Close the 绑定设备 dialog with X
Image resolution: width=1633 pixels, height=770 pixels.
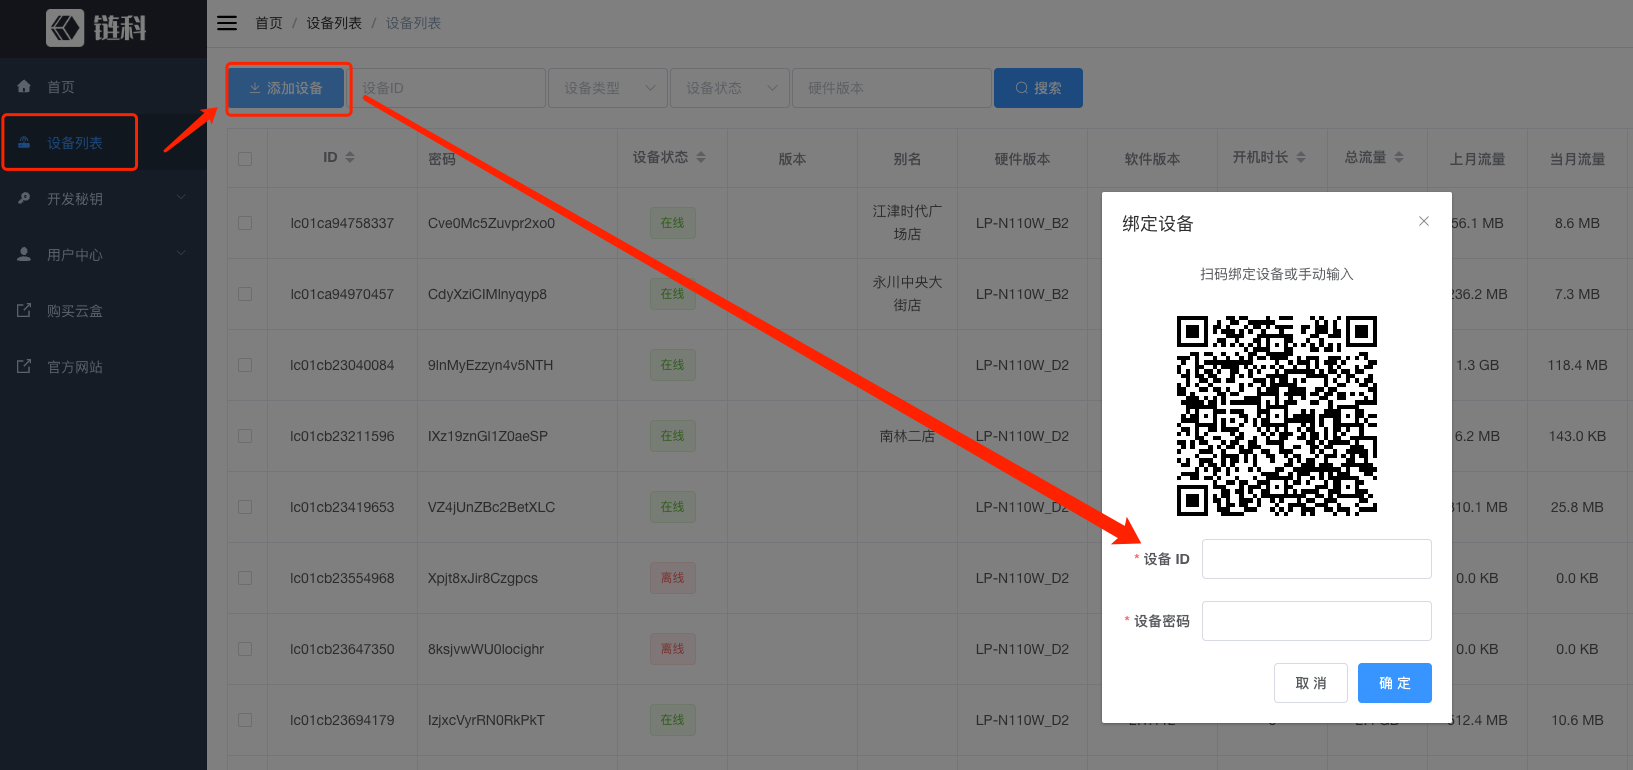tap(1424, 221)
